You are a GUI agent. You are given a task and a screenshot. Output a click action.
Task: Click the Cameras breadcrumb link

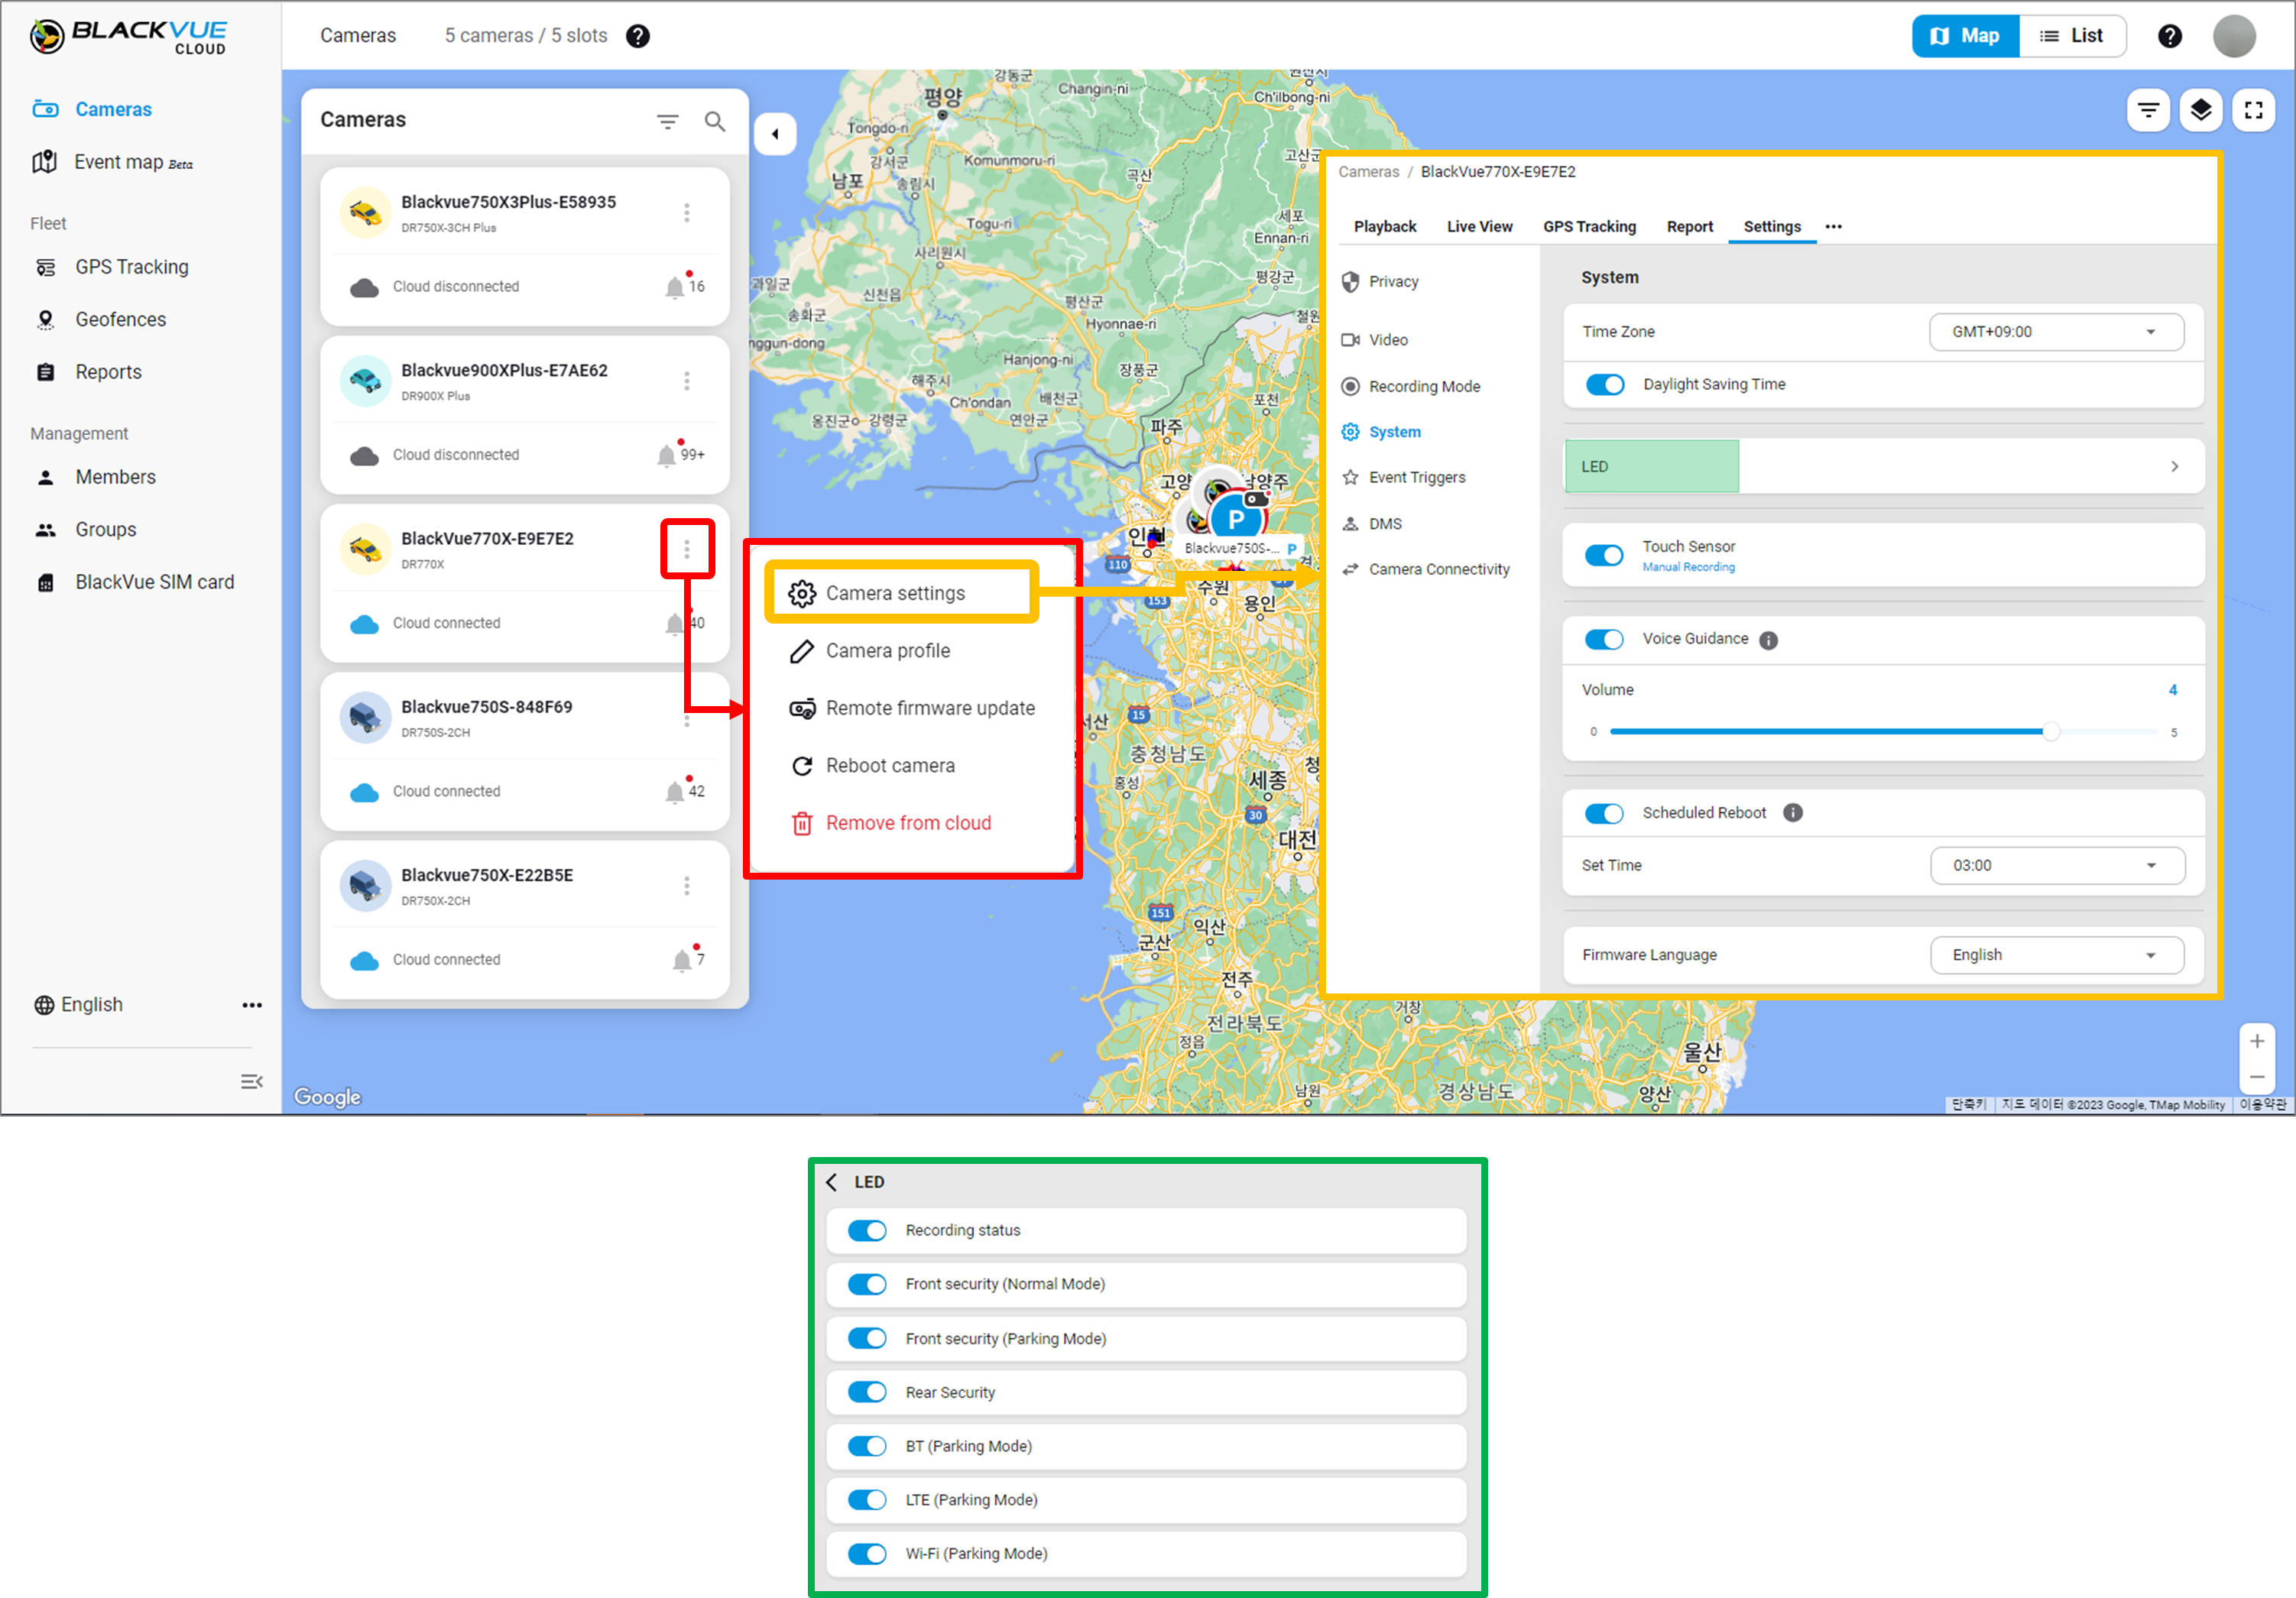[1368, 172]
